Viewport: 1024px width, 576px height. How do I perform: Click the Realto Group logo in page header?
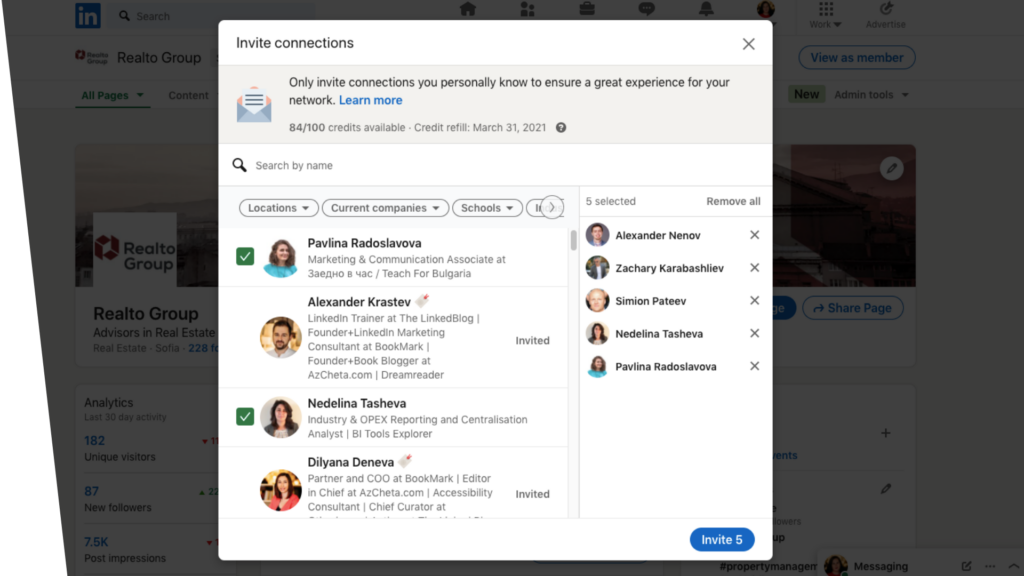point(91,57)
